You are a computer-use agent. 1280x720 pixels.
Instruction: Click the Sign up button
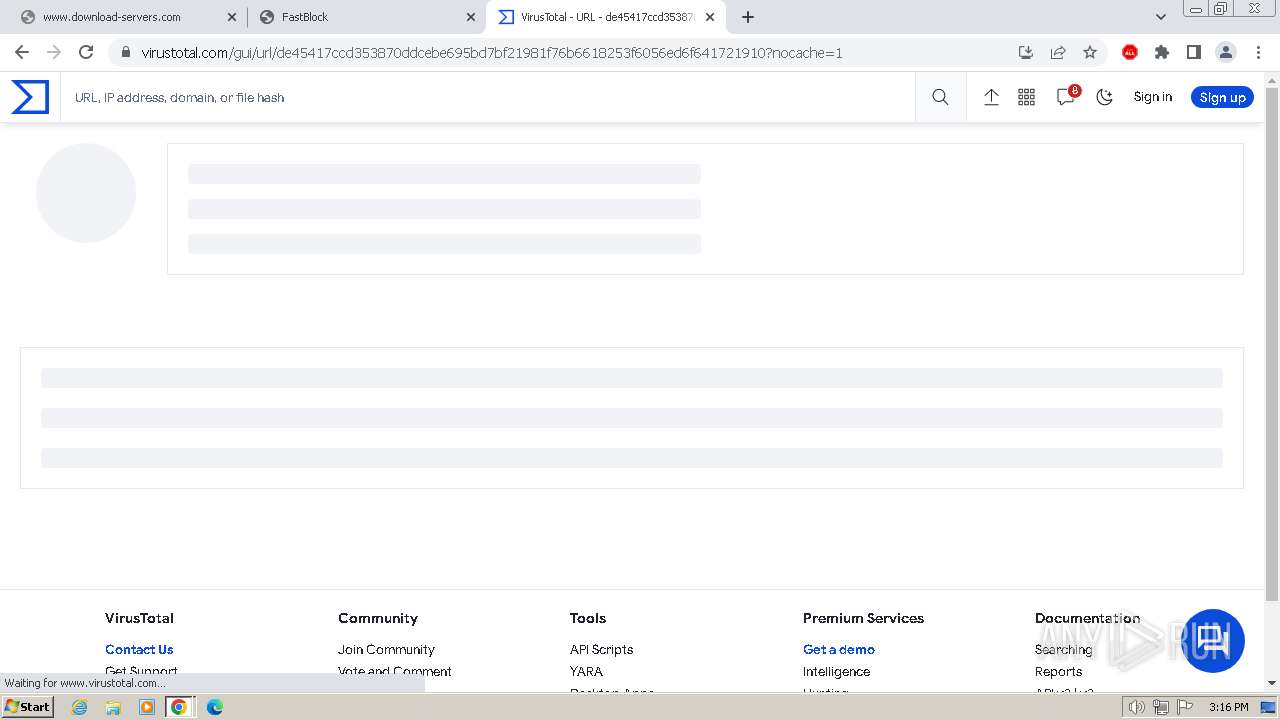tap(1222, 97)
